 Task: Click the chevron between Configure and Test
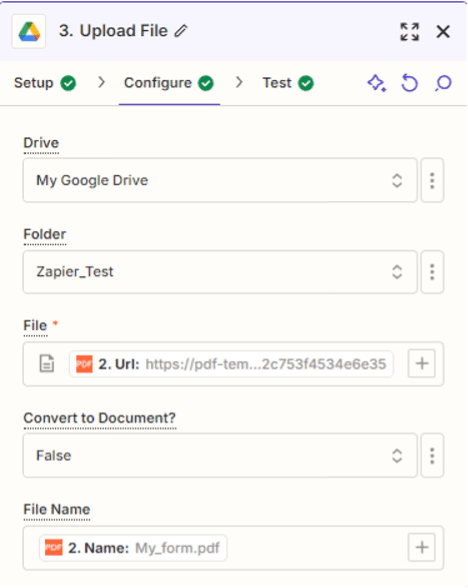pos(239,82)
